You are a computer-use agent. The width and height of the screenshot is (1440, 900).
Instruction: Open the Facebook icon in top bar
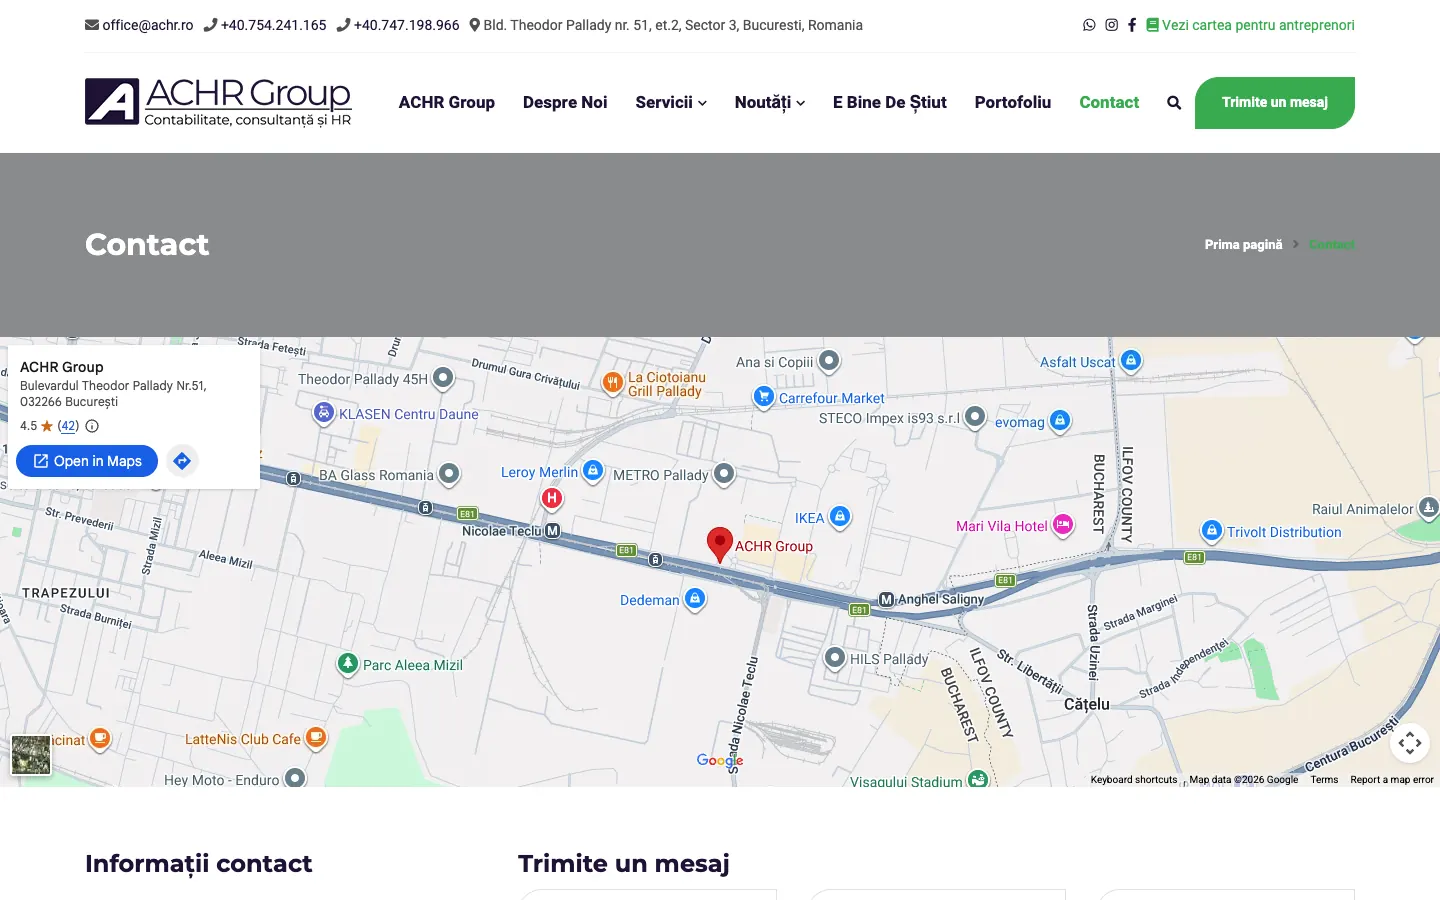tap(1132, 25)
